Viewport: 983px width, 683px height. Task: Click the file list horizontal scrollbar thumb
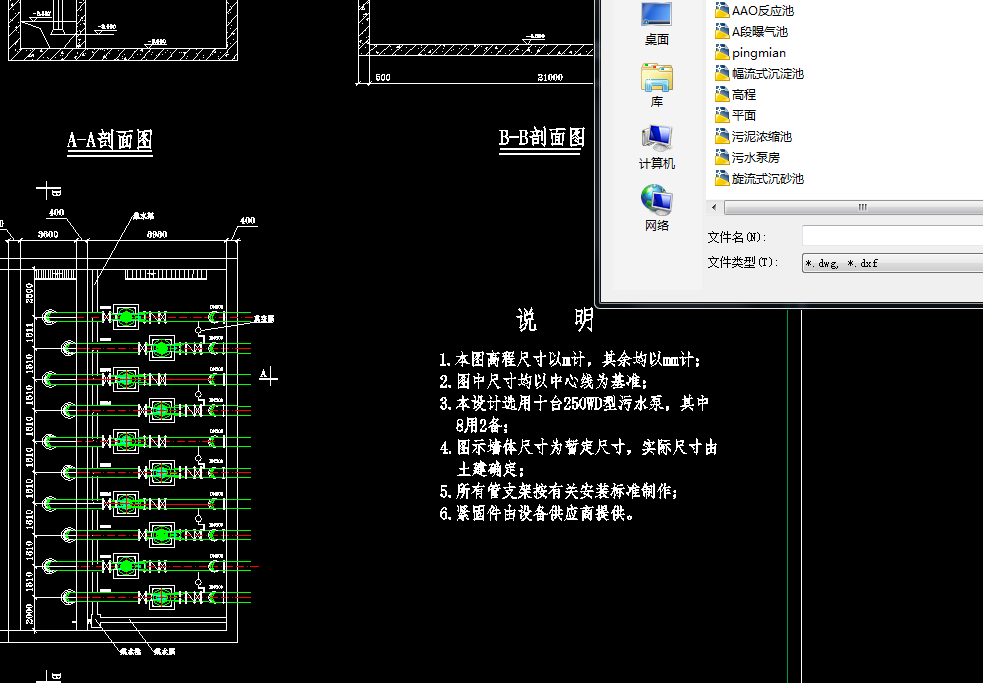(854, 207)
